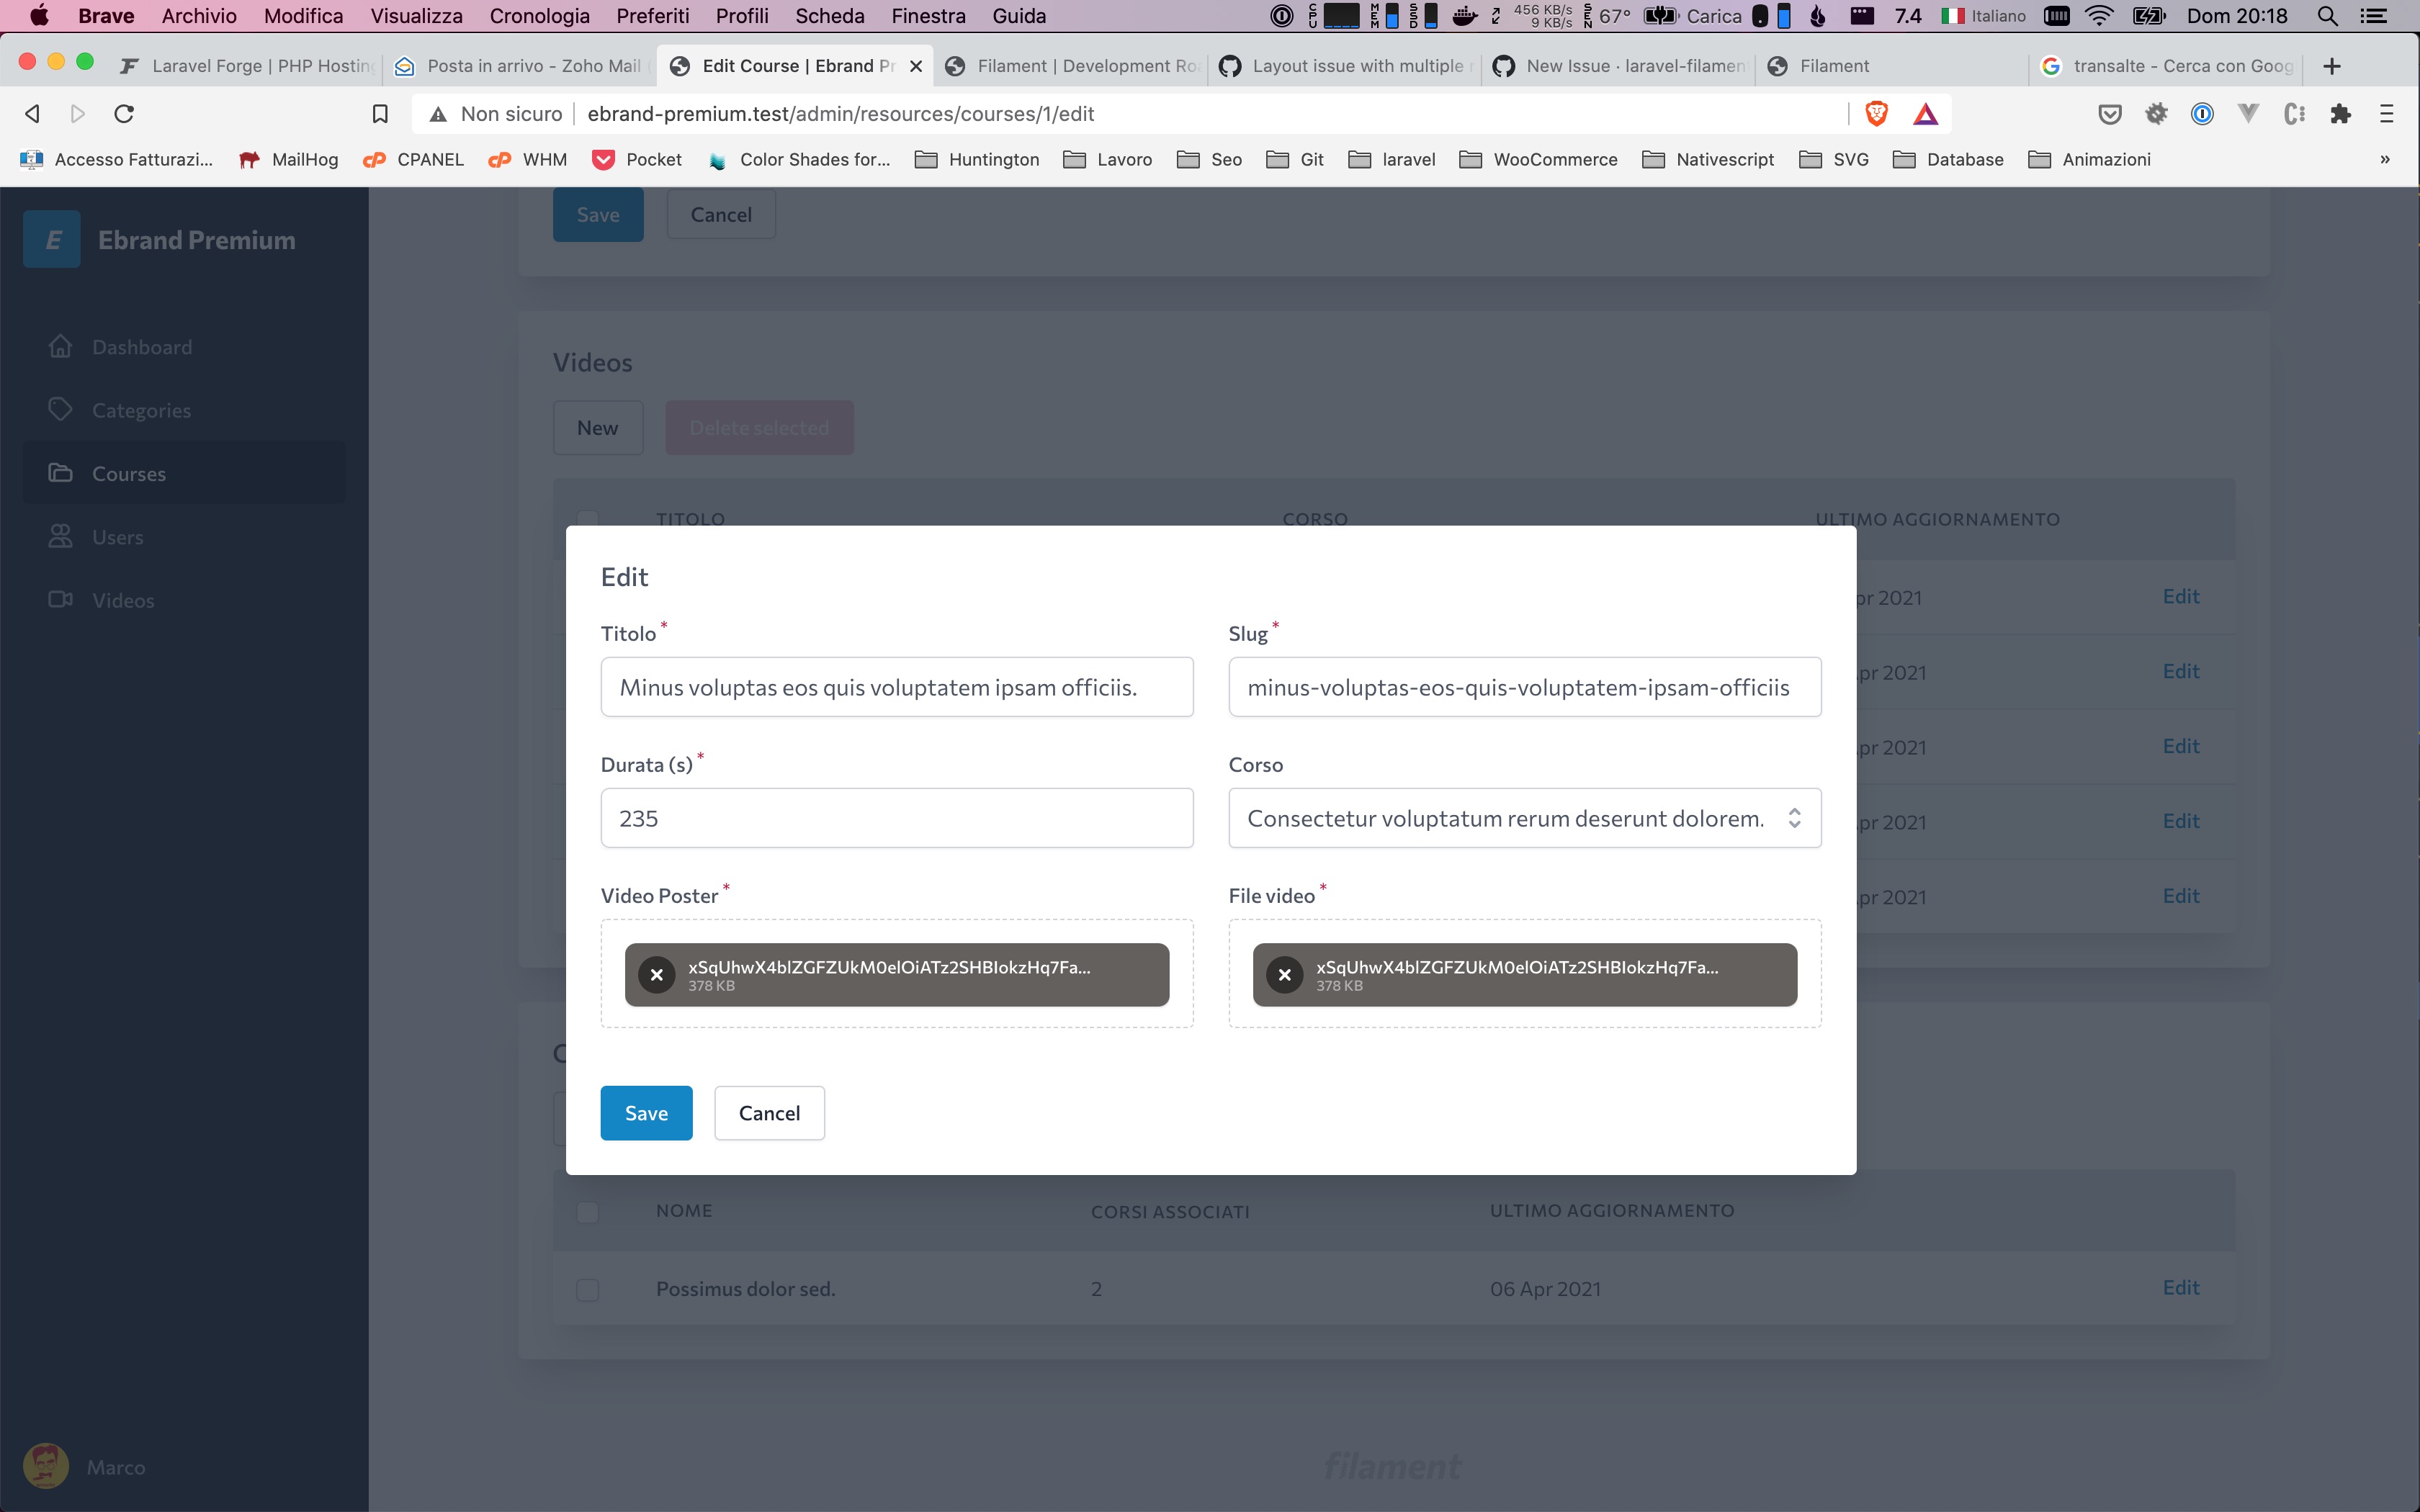This screenshot has width=2420, height=1512.
Task: Close the Edit Course tab
Action: coord(916,66)
